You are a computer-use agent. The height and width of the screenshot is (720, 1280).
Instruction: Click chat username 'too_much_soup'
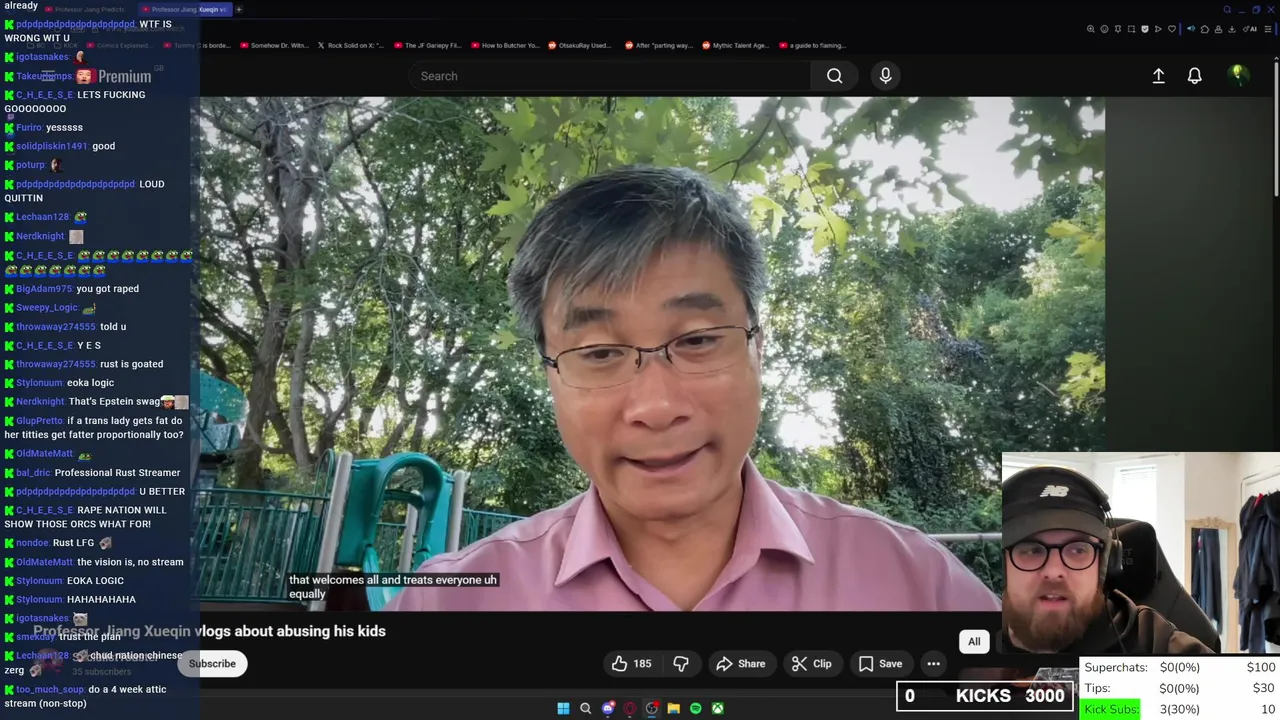(x=50, y=689)
